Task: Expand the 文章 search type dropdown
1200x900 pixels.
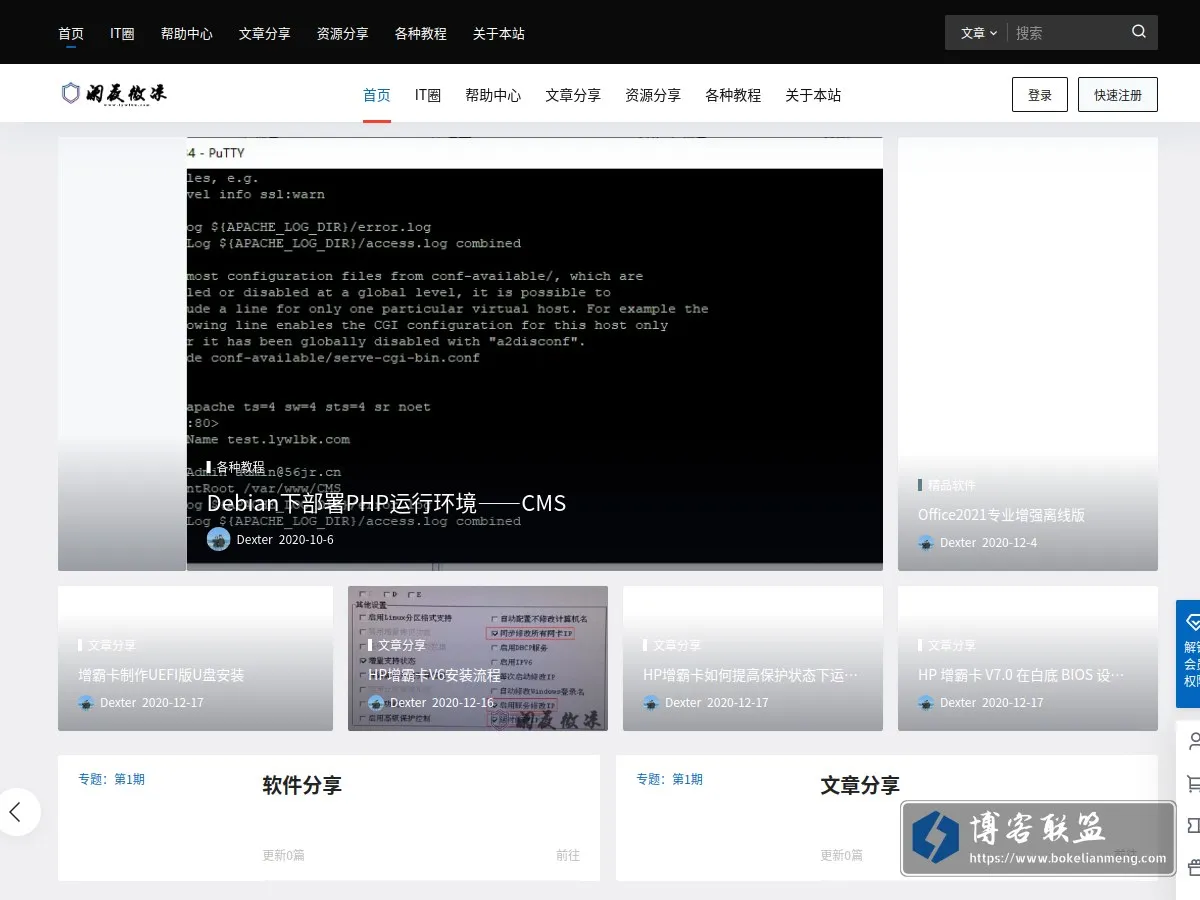Action: coord(978,33)
